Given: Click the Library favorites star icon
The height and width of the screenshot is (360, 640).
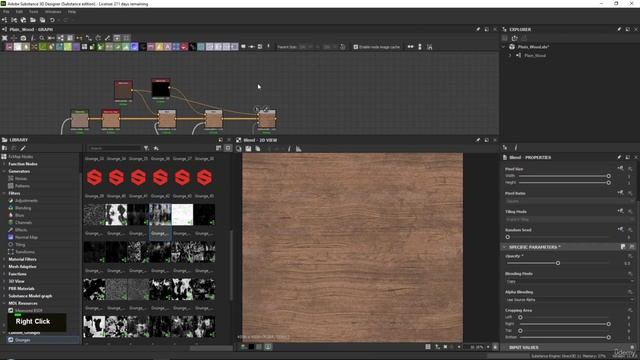Looking at the screenshot, I should pyautogui.click(x=156, y=148).
